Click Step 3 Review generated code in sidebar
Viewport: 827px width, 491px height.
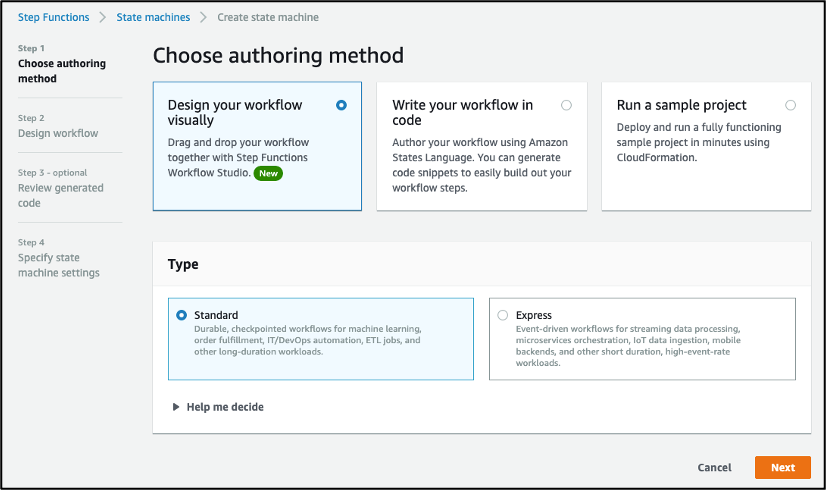[x=61, y=196]
